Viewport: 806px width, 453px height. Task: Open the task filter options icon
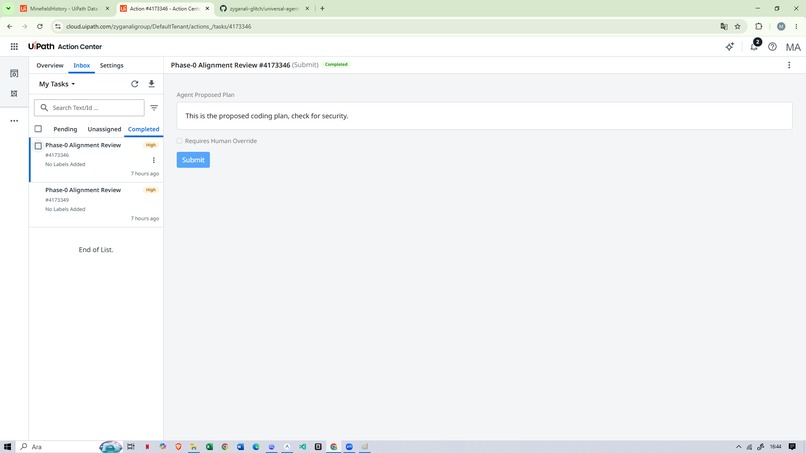pos(154,108)
